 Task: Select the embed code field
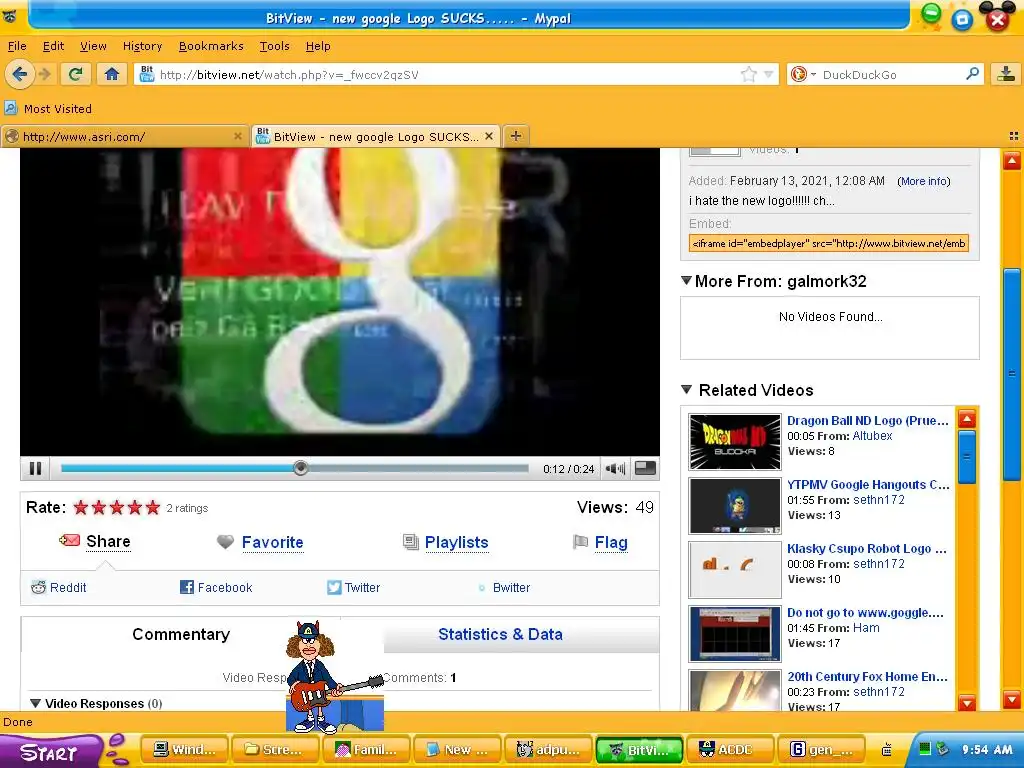(829, 244)
